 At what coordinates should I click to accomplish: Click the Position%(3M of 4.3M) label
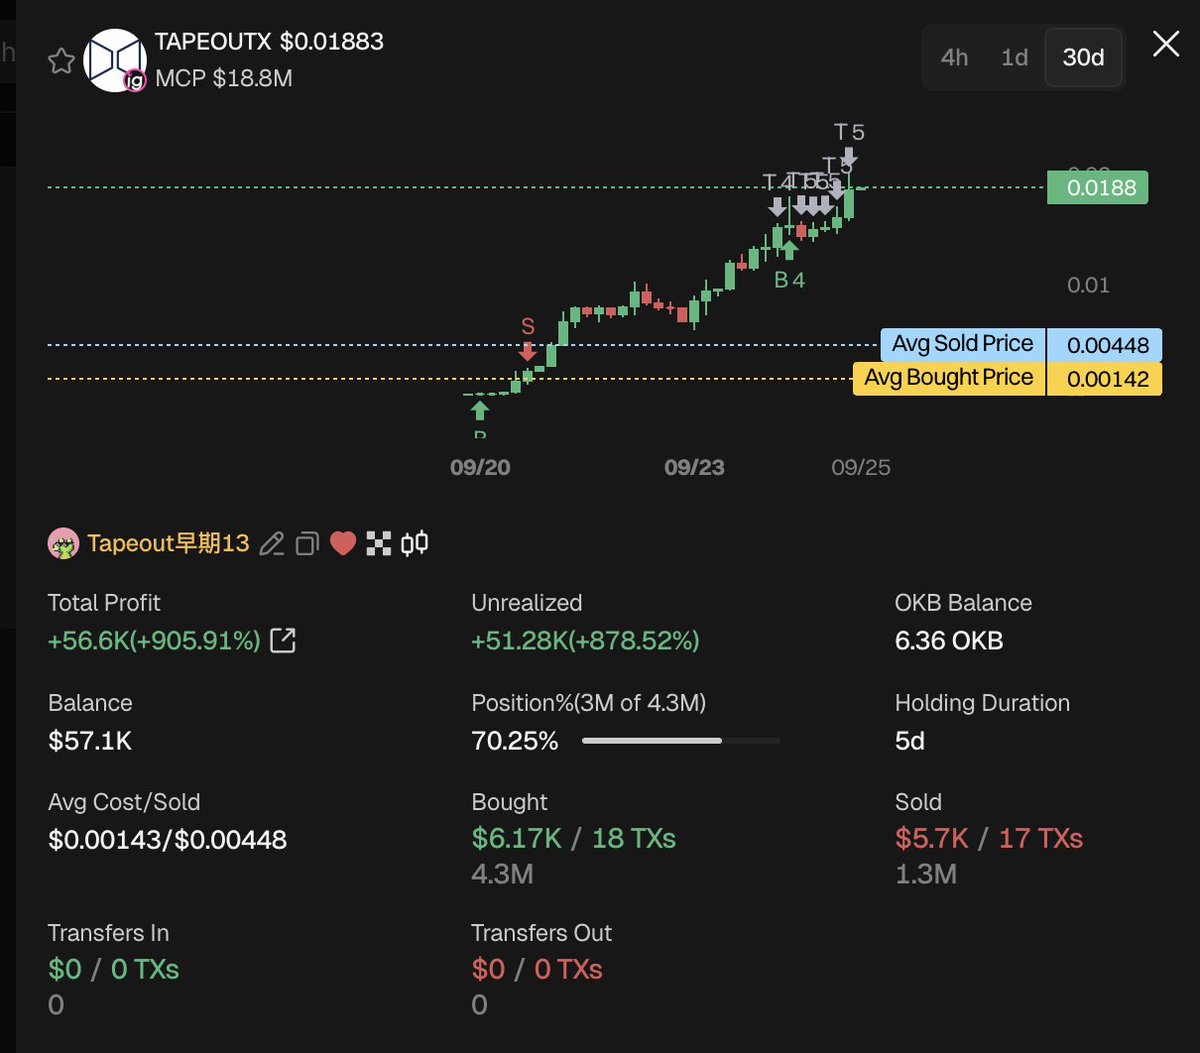point(589,703)
